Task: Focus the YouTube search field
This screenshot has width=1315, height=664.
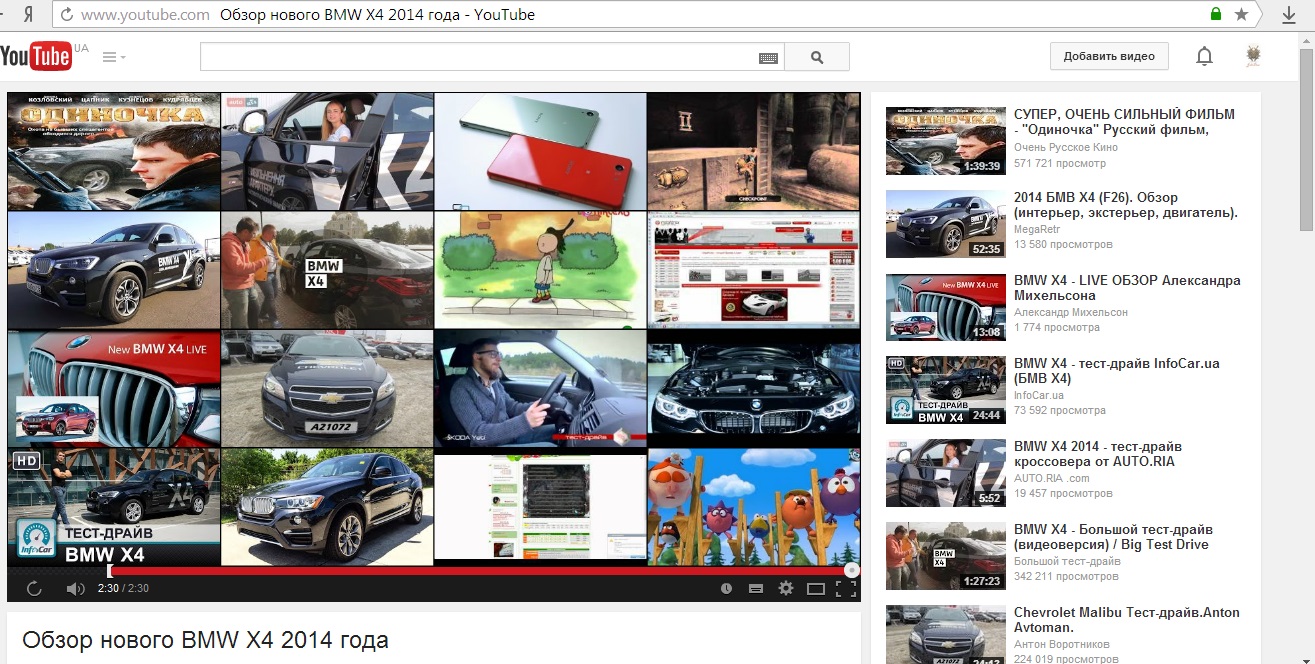Action: point(479,57)
